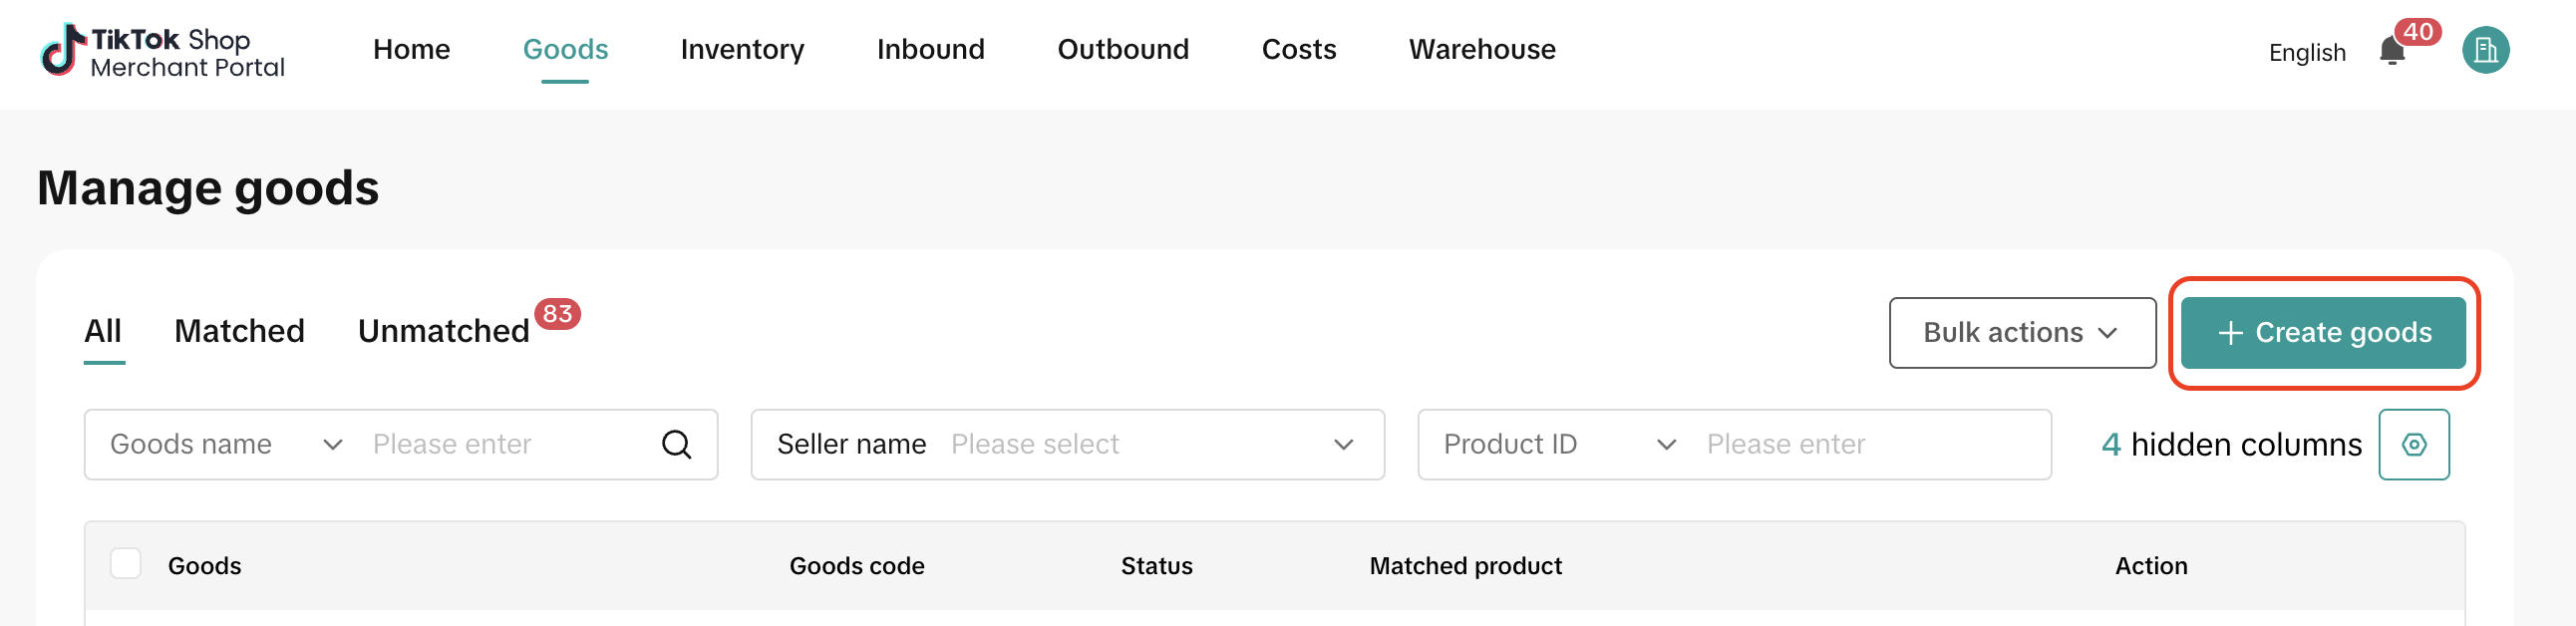Click the TikTok Shop Merchant Portal logo

click(x=162, y=51)
